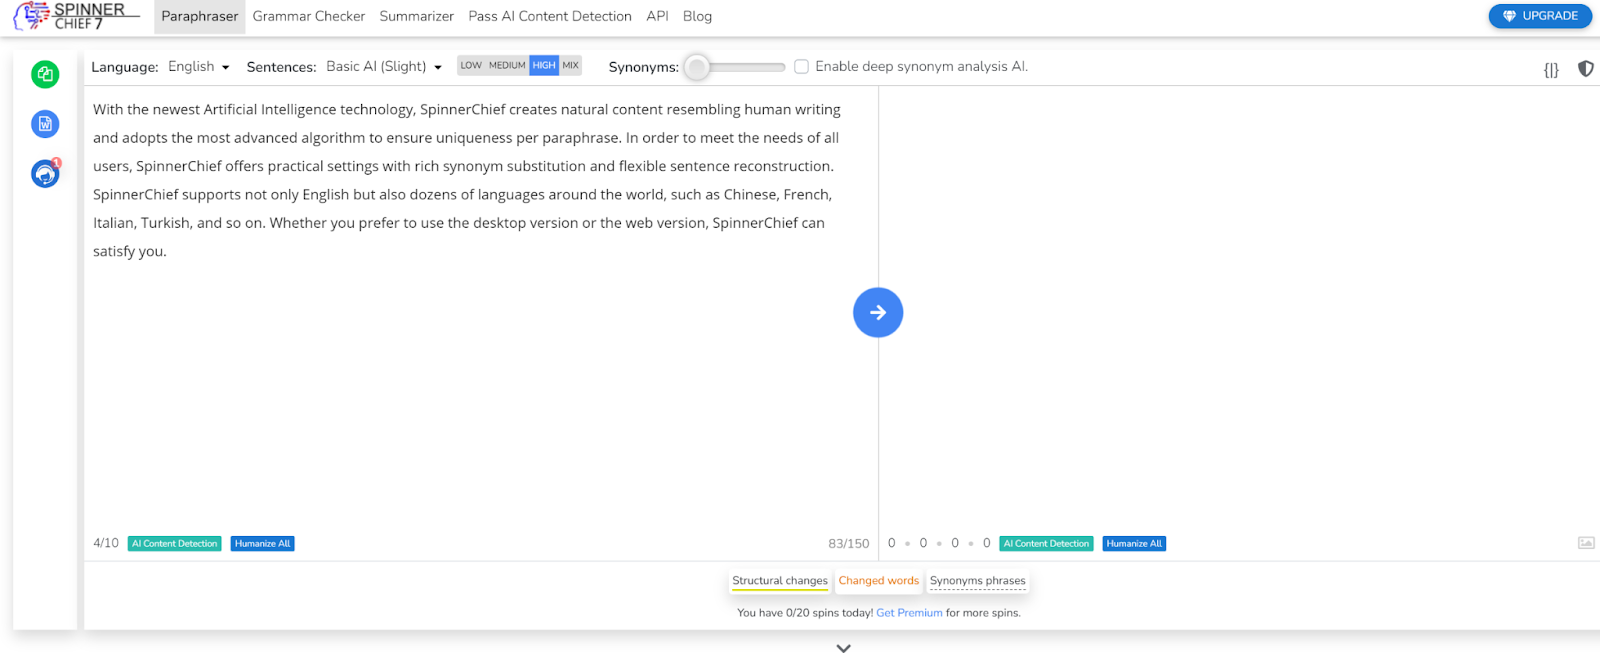Enable deep synonym analysis AI checkbox
1600x653 pixels.
tap(801, 67)
